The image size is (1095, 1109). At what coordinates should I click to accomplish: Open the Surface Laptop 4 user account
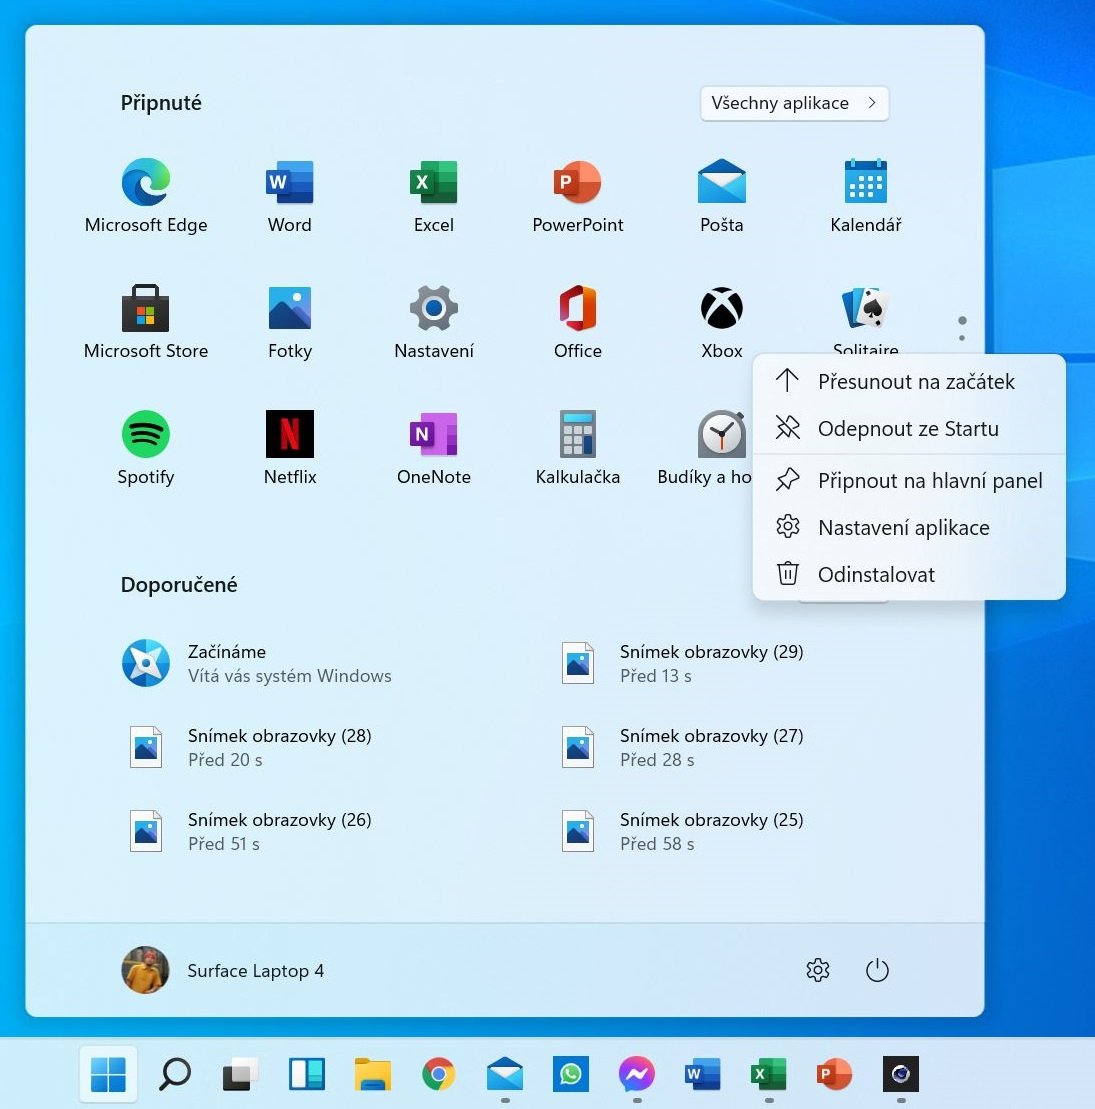(x=223, y=970)
